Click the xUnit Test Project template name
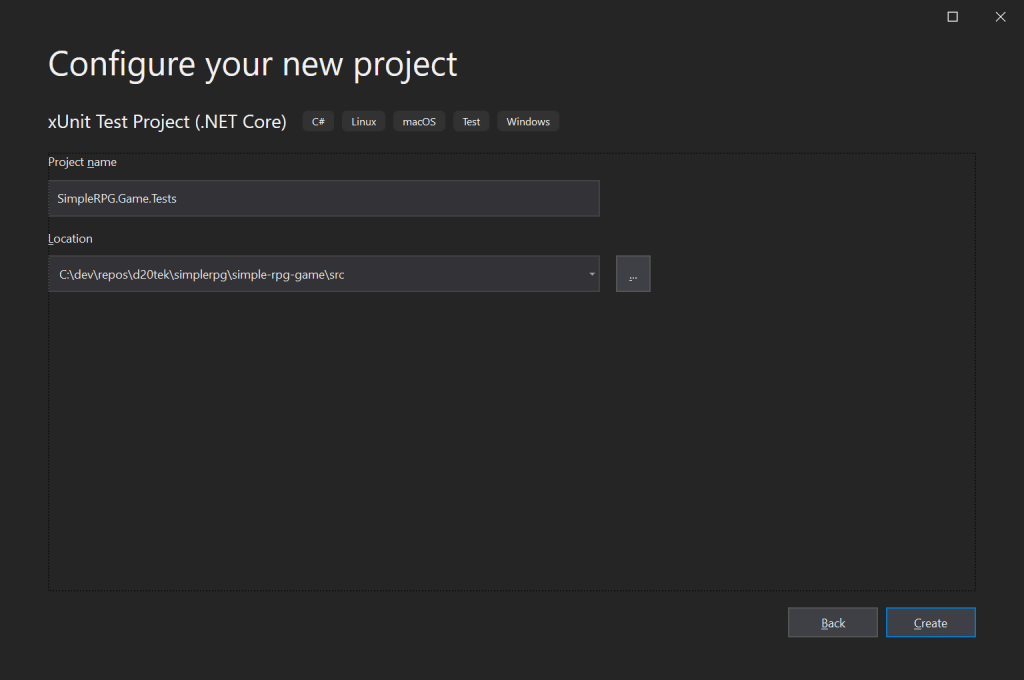Image resolution: width=1024 pixels, height=680 pixels. point(167,122)
